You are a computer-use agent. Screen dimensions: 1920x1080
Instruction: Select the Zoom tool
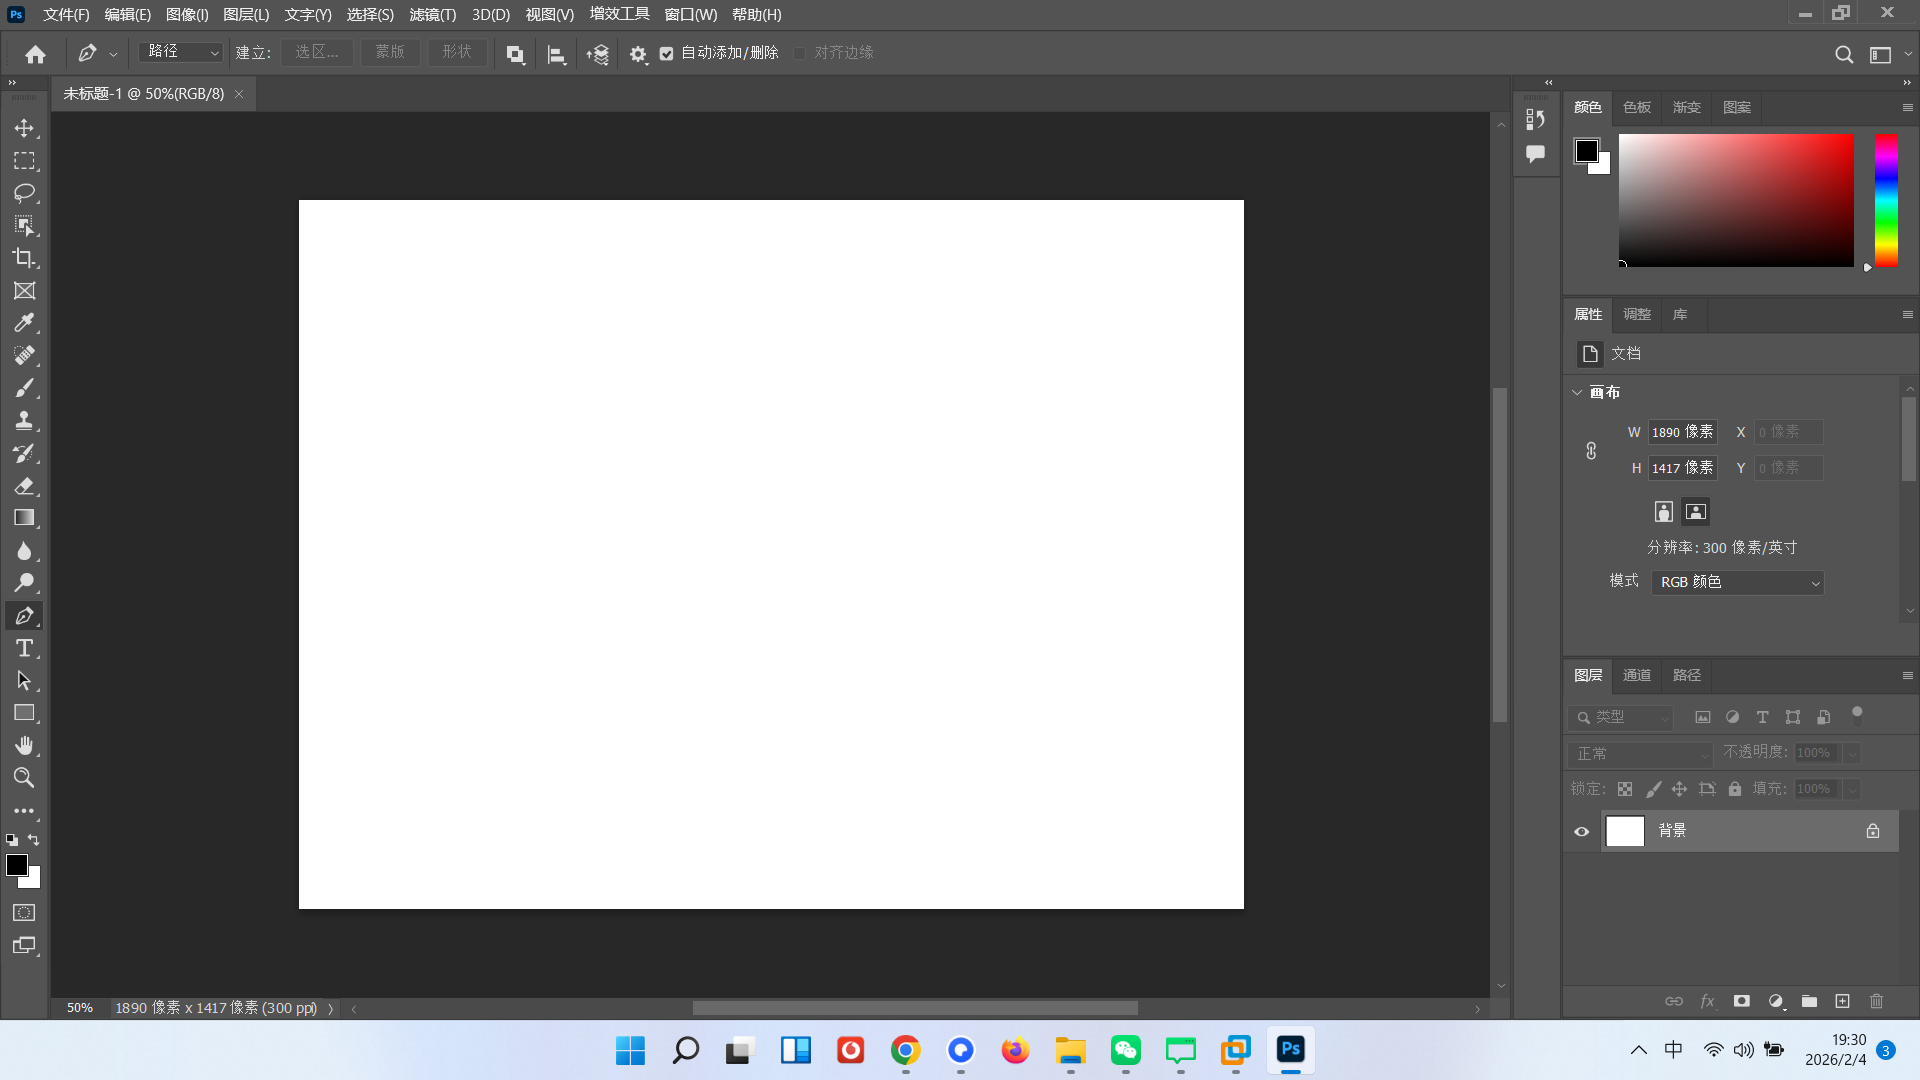25,778
